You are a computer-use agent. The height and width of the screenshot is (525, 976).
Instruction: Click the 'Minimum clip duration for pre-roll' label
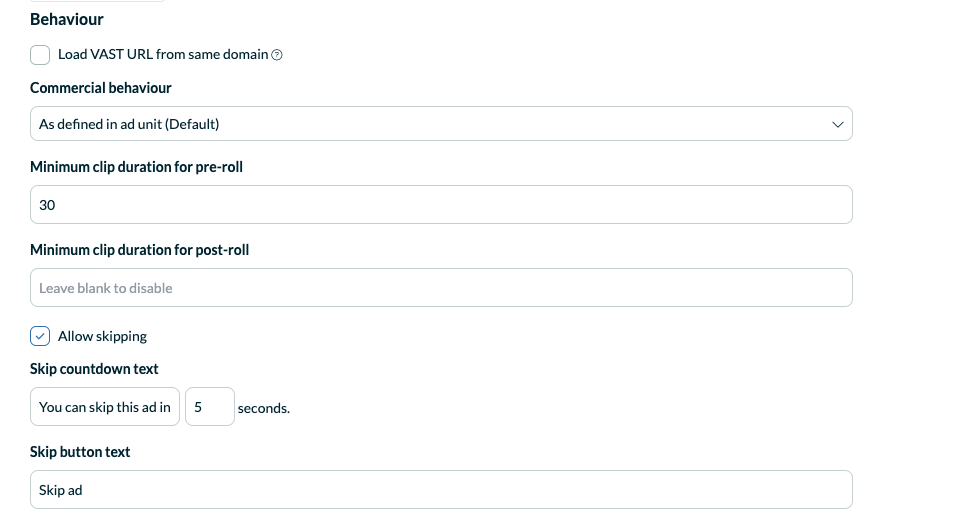tap(136, 167)
